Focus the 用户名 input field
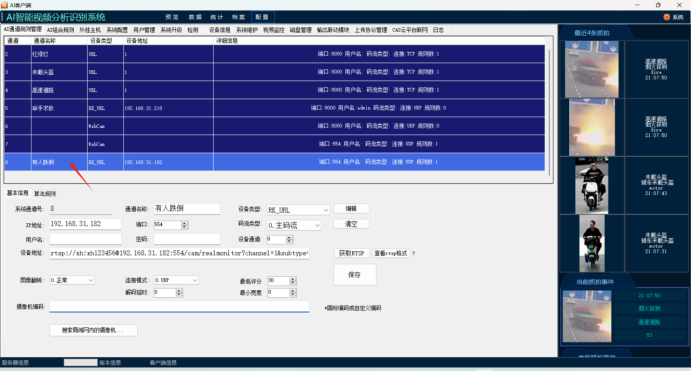 tap(85, 239)
